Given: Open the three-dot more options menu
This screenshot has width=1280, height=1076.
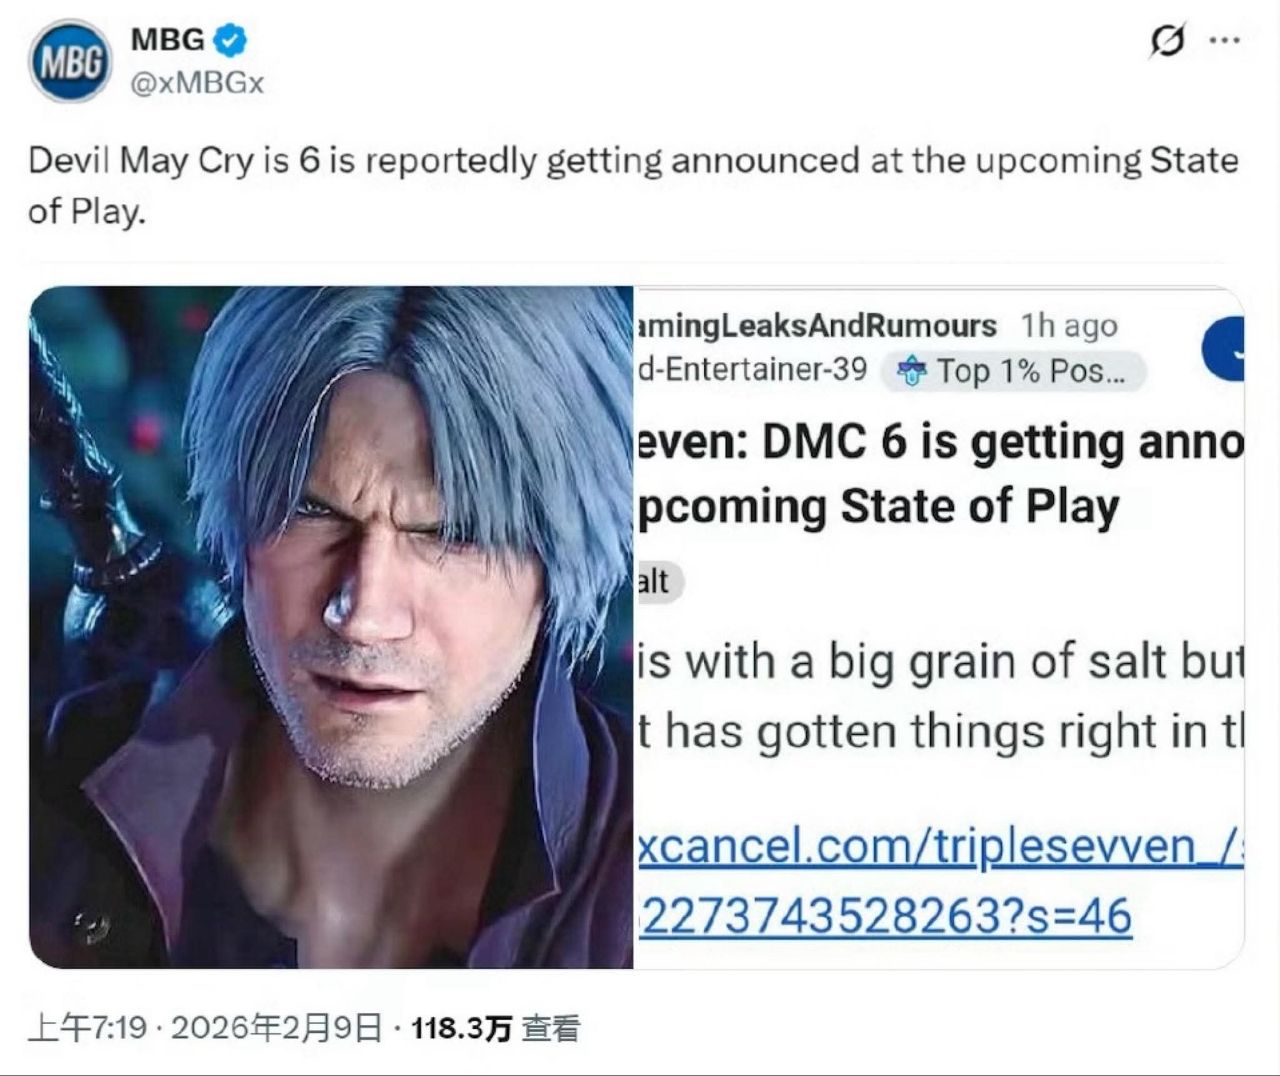Looking at the screenshot, I should 1225,42.
